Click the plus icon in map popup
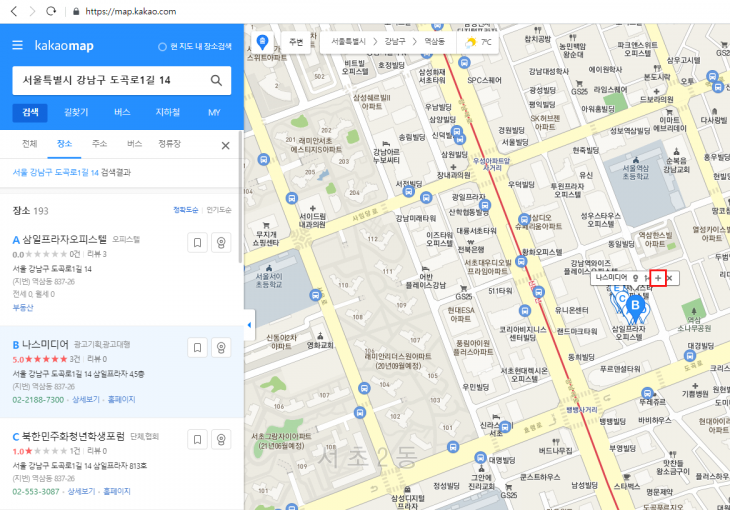730x510 pixels. pos(657,277)
